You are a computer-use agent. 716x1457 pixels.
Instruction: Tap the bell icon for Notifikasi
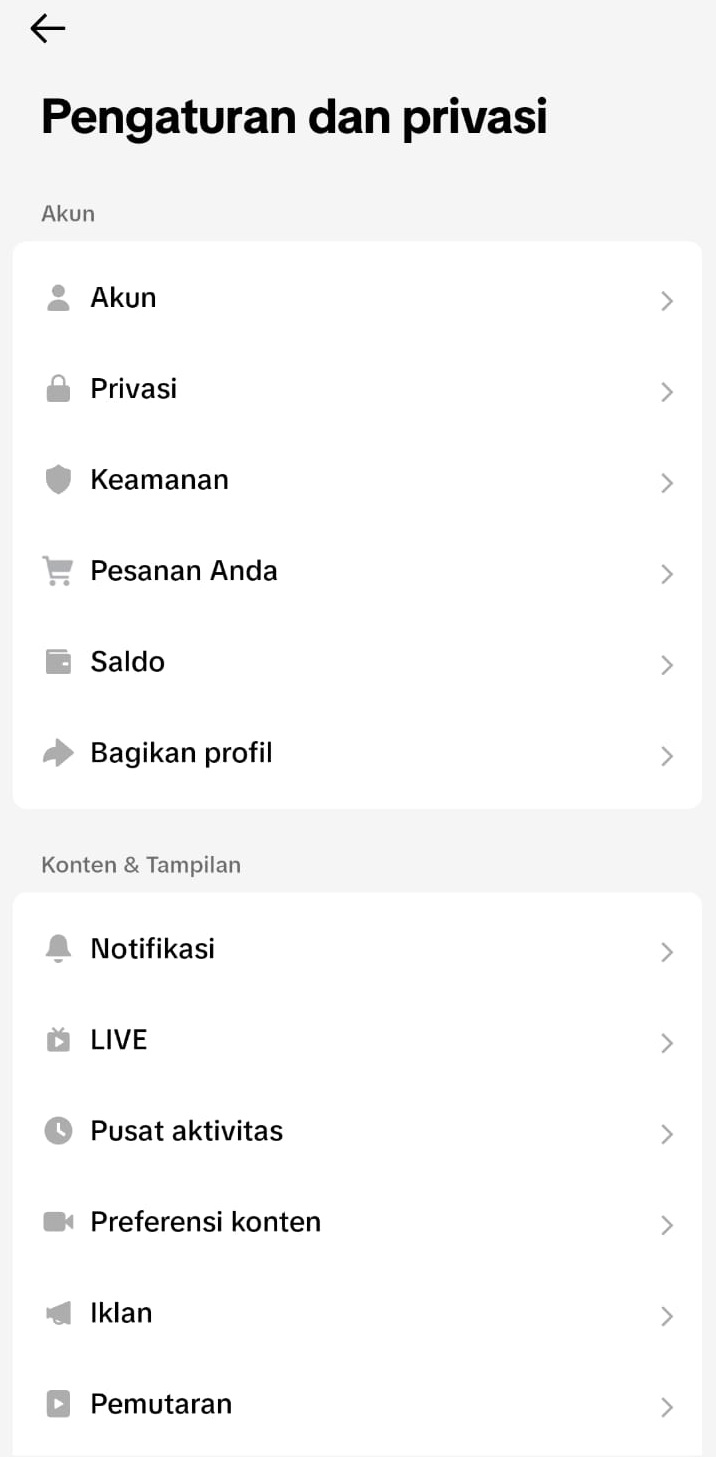pyautogui.click(x=59, y=949)
